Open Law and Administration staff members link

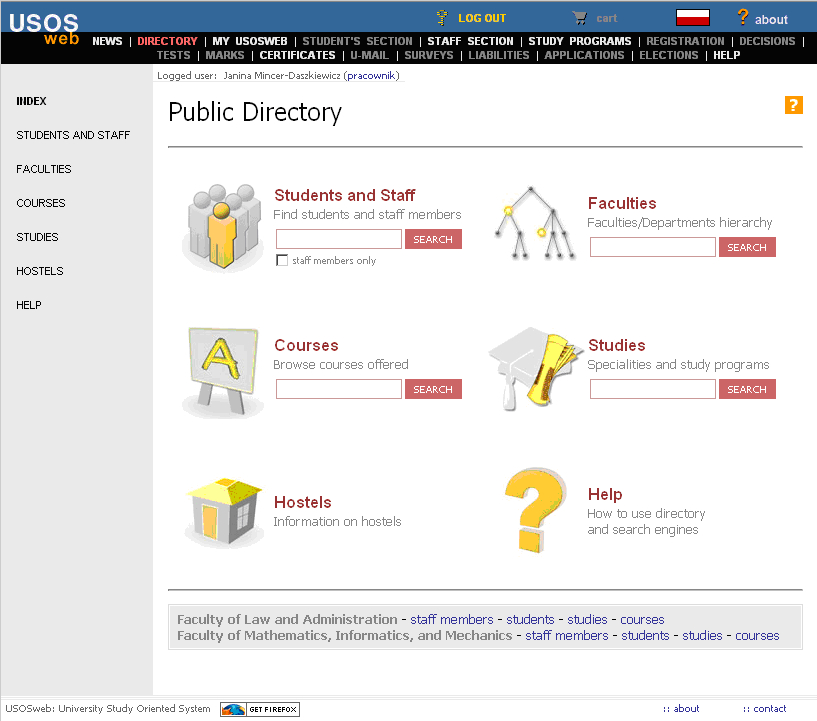pos(452,619)
